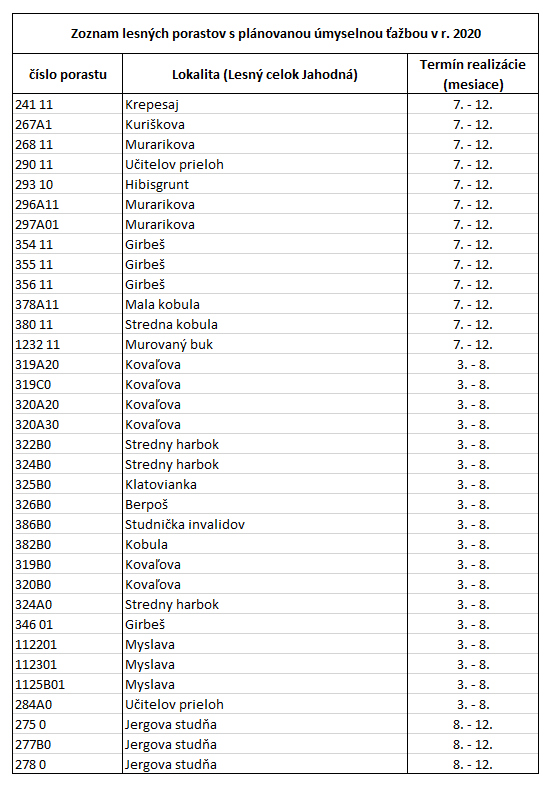551x786 pixels.
Task: Click the 'číslo porastu' column header
Action: 68,74
